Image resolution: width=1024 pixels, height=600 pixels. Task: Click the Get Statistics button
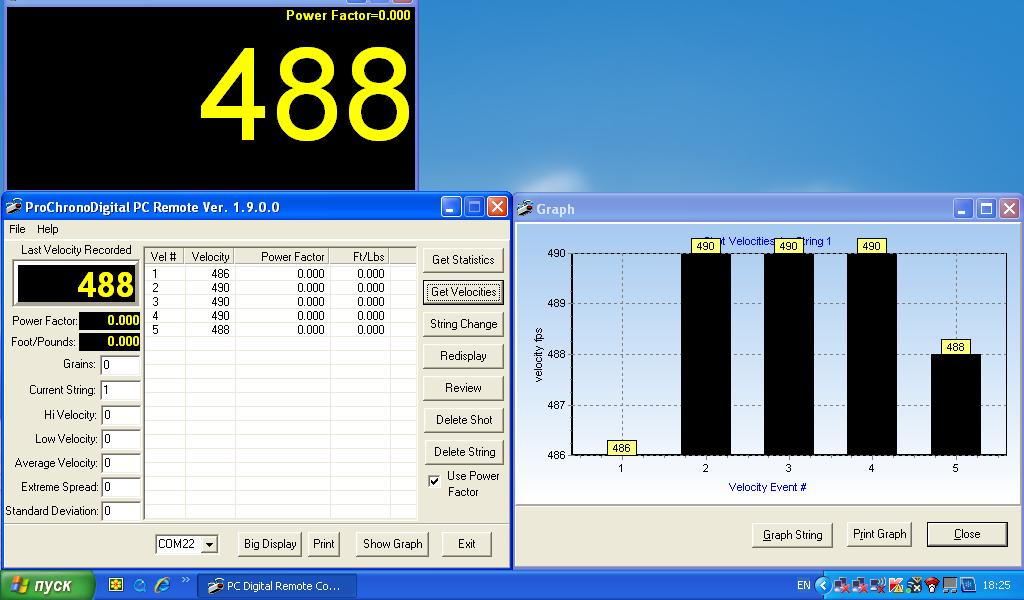462,260
